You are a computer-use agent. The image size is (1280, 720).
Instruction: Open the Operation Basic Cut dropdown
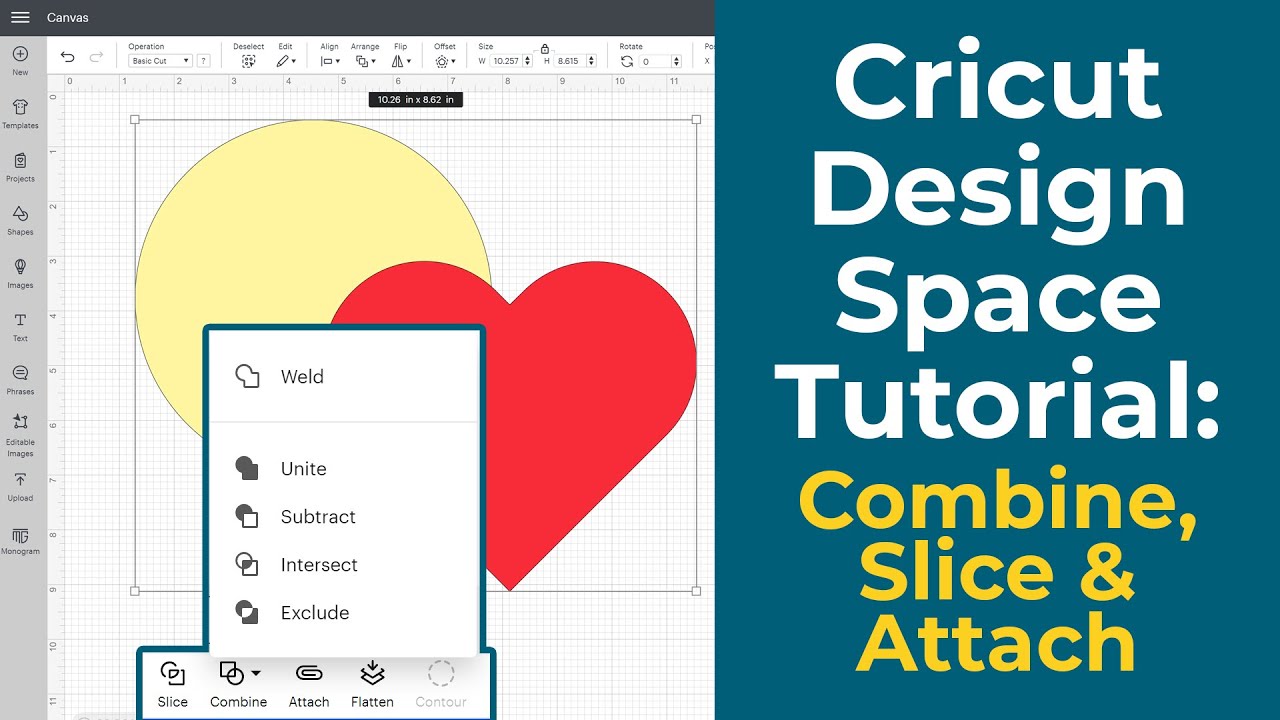point(160,61)
